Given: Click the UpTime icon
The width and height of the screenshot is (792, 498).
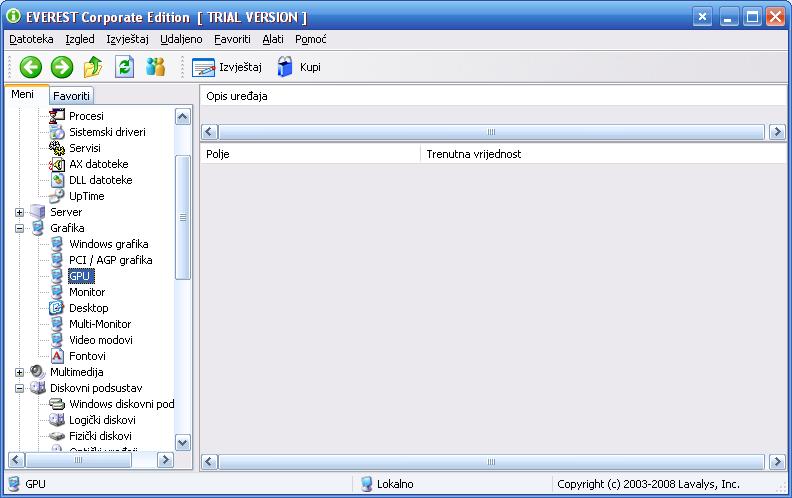Looking at the screenshot, I should click(x=57, y=196).
